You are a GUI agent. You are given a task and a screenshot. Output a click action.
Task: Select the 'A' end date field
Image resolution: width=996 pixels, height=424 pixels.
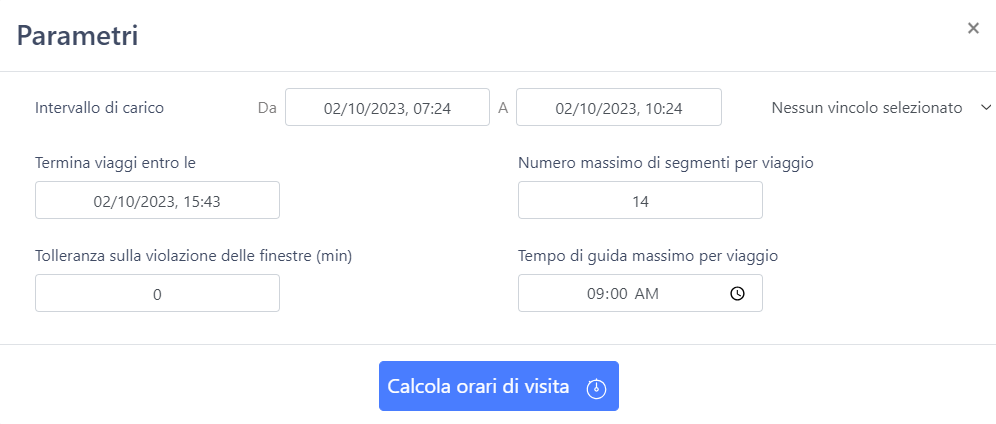[619, 107]
